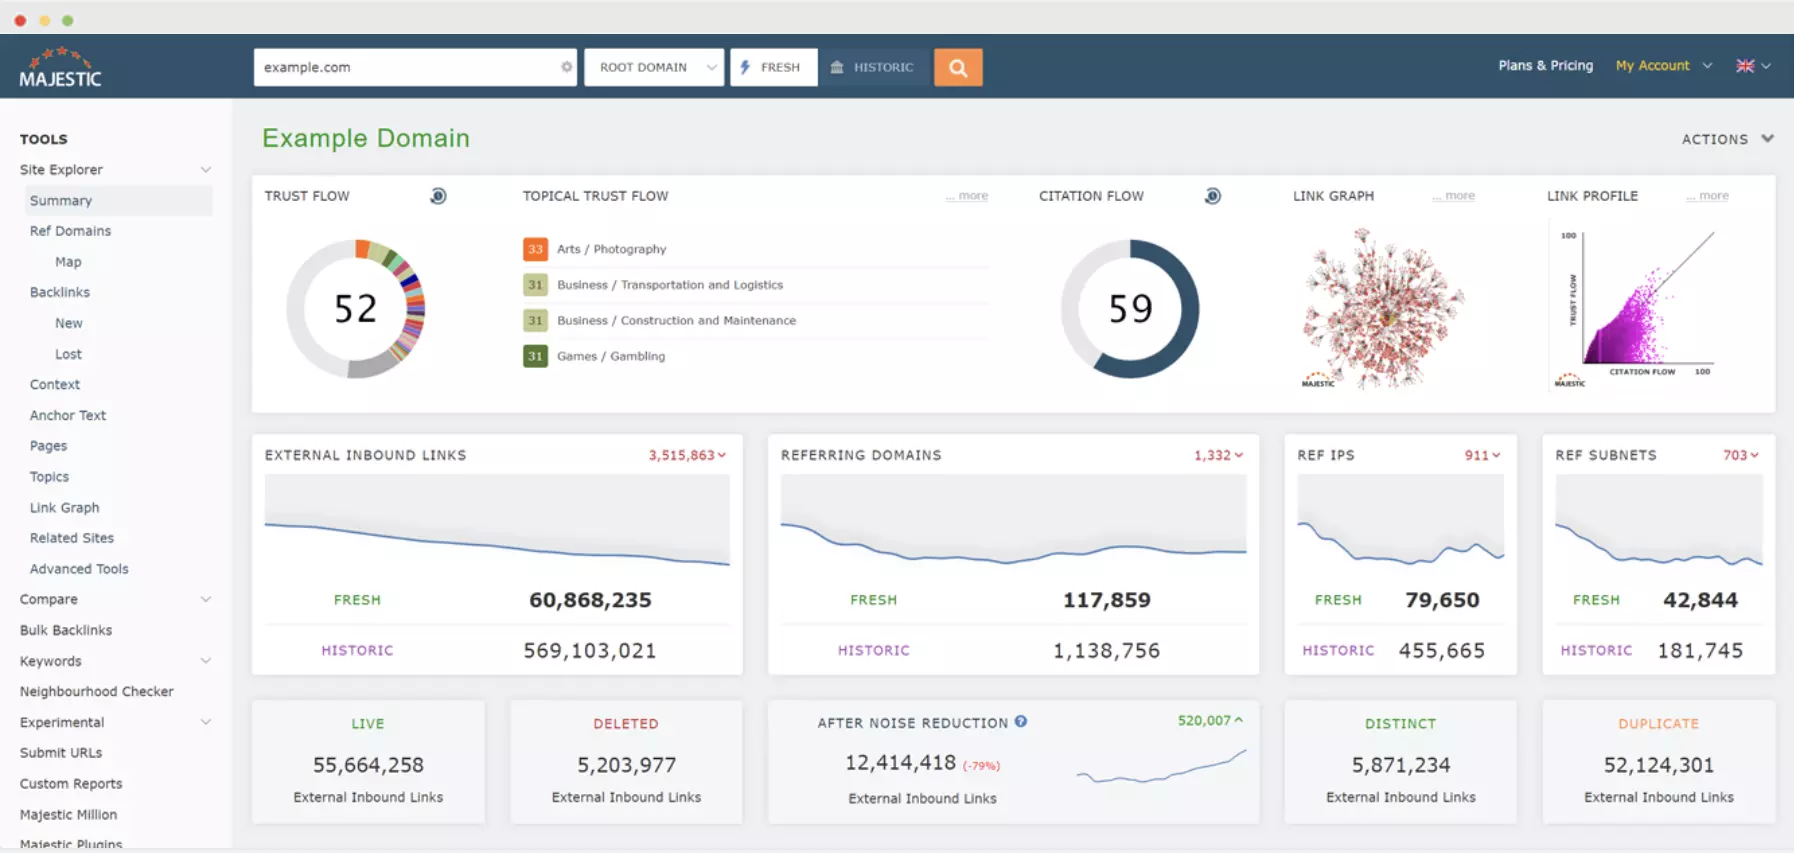
Task: Toggle the 520,007 noise reduction trend
Action: pyautogui.click(x=1210, y=720)
